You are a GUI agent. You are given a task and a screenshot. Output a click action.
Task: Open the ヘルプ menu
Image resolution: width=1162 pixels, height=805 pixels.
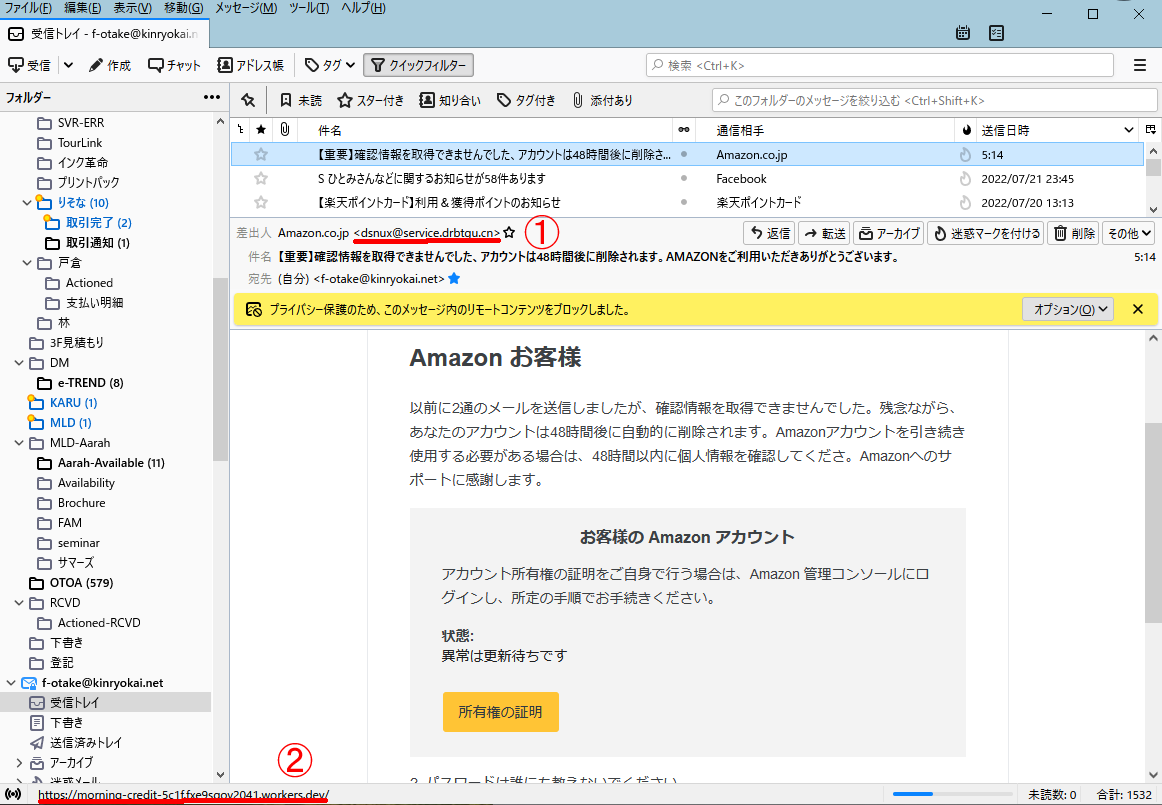(363, 7)
